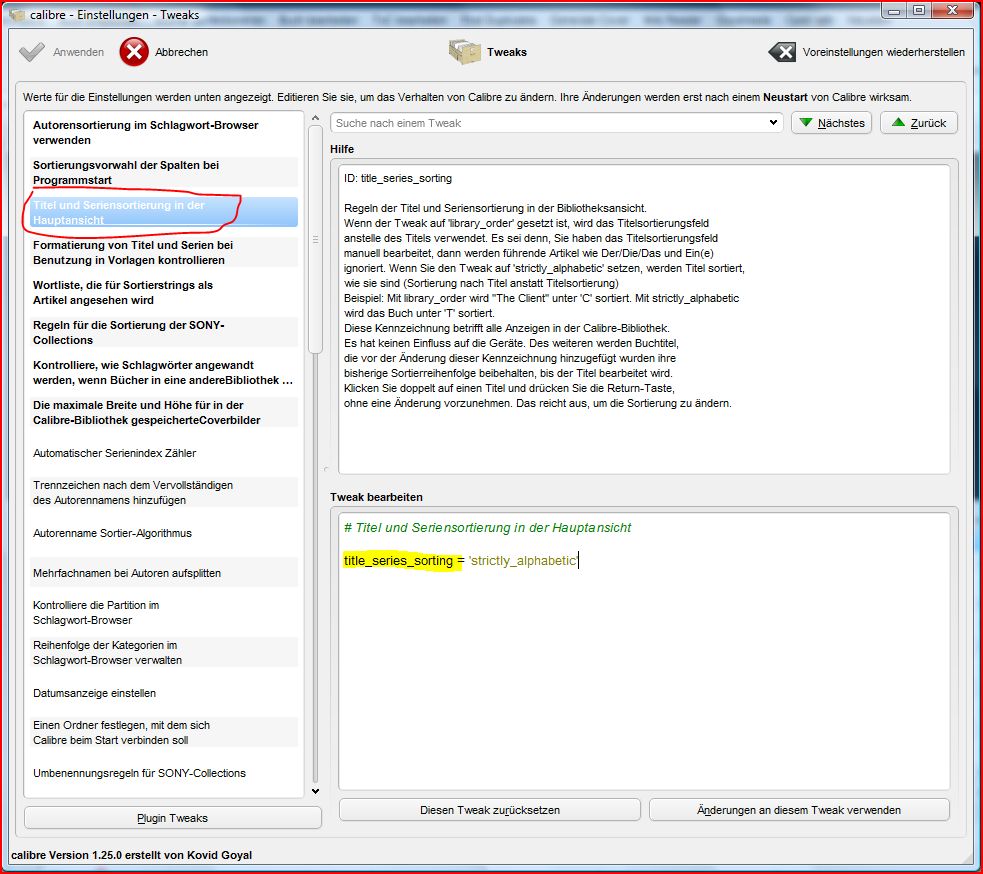The height and width of the screenshot is (874, 983).
Task: Click the 'strictly_alphabetic' value in editor
Action: coord(523,561)
